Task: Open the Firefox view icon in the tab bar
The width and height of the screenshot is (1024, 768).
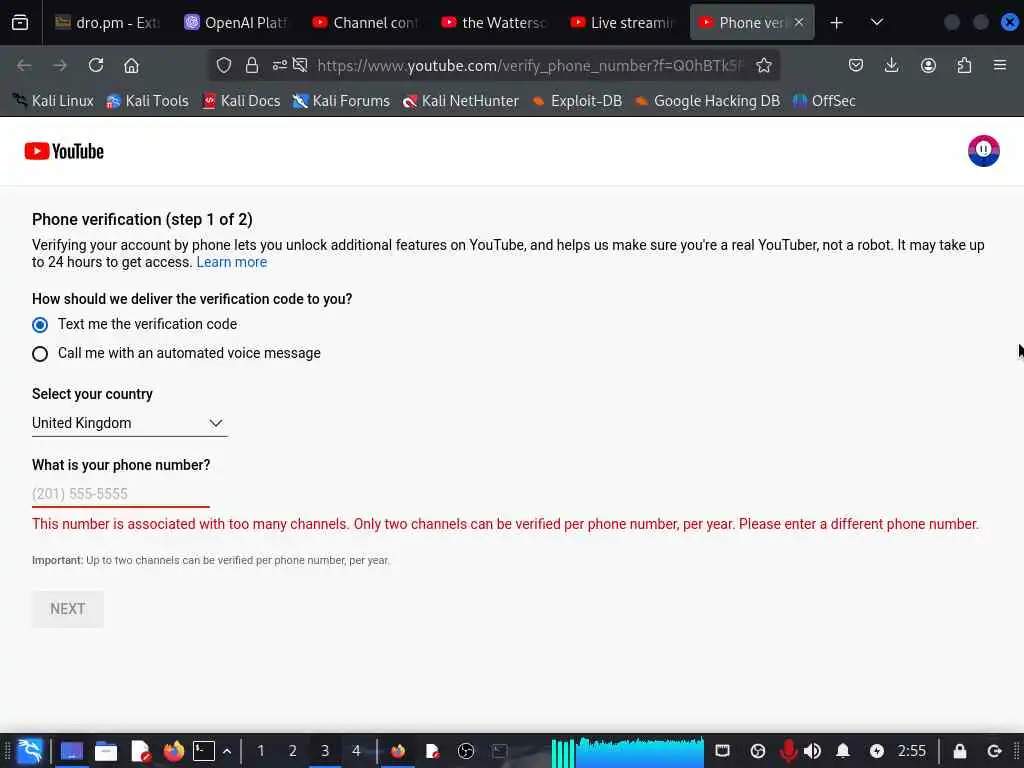Action: (x=20, y=23)
